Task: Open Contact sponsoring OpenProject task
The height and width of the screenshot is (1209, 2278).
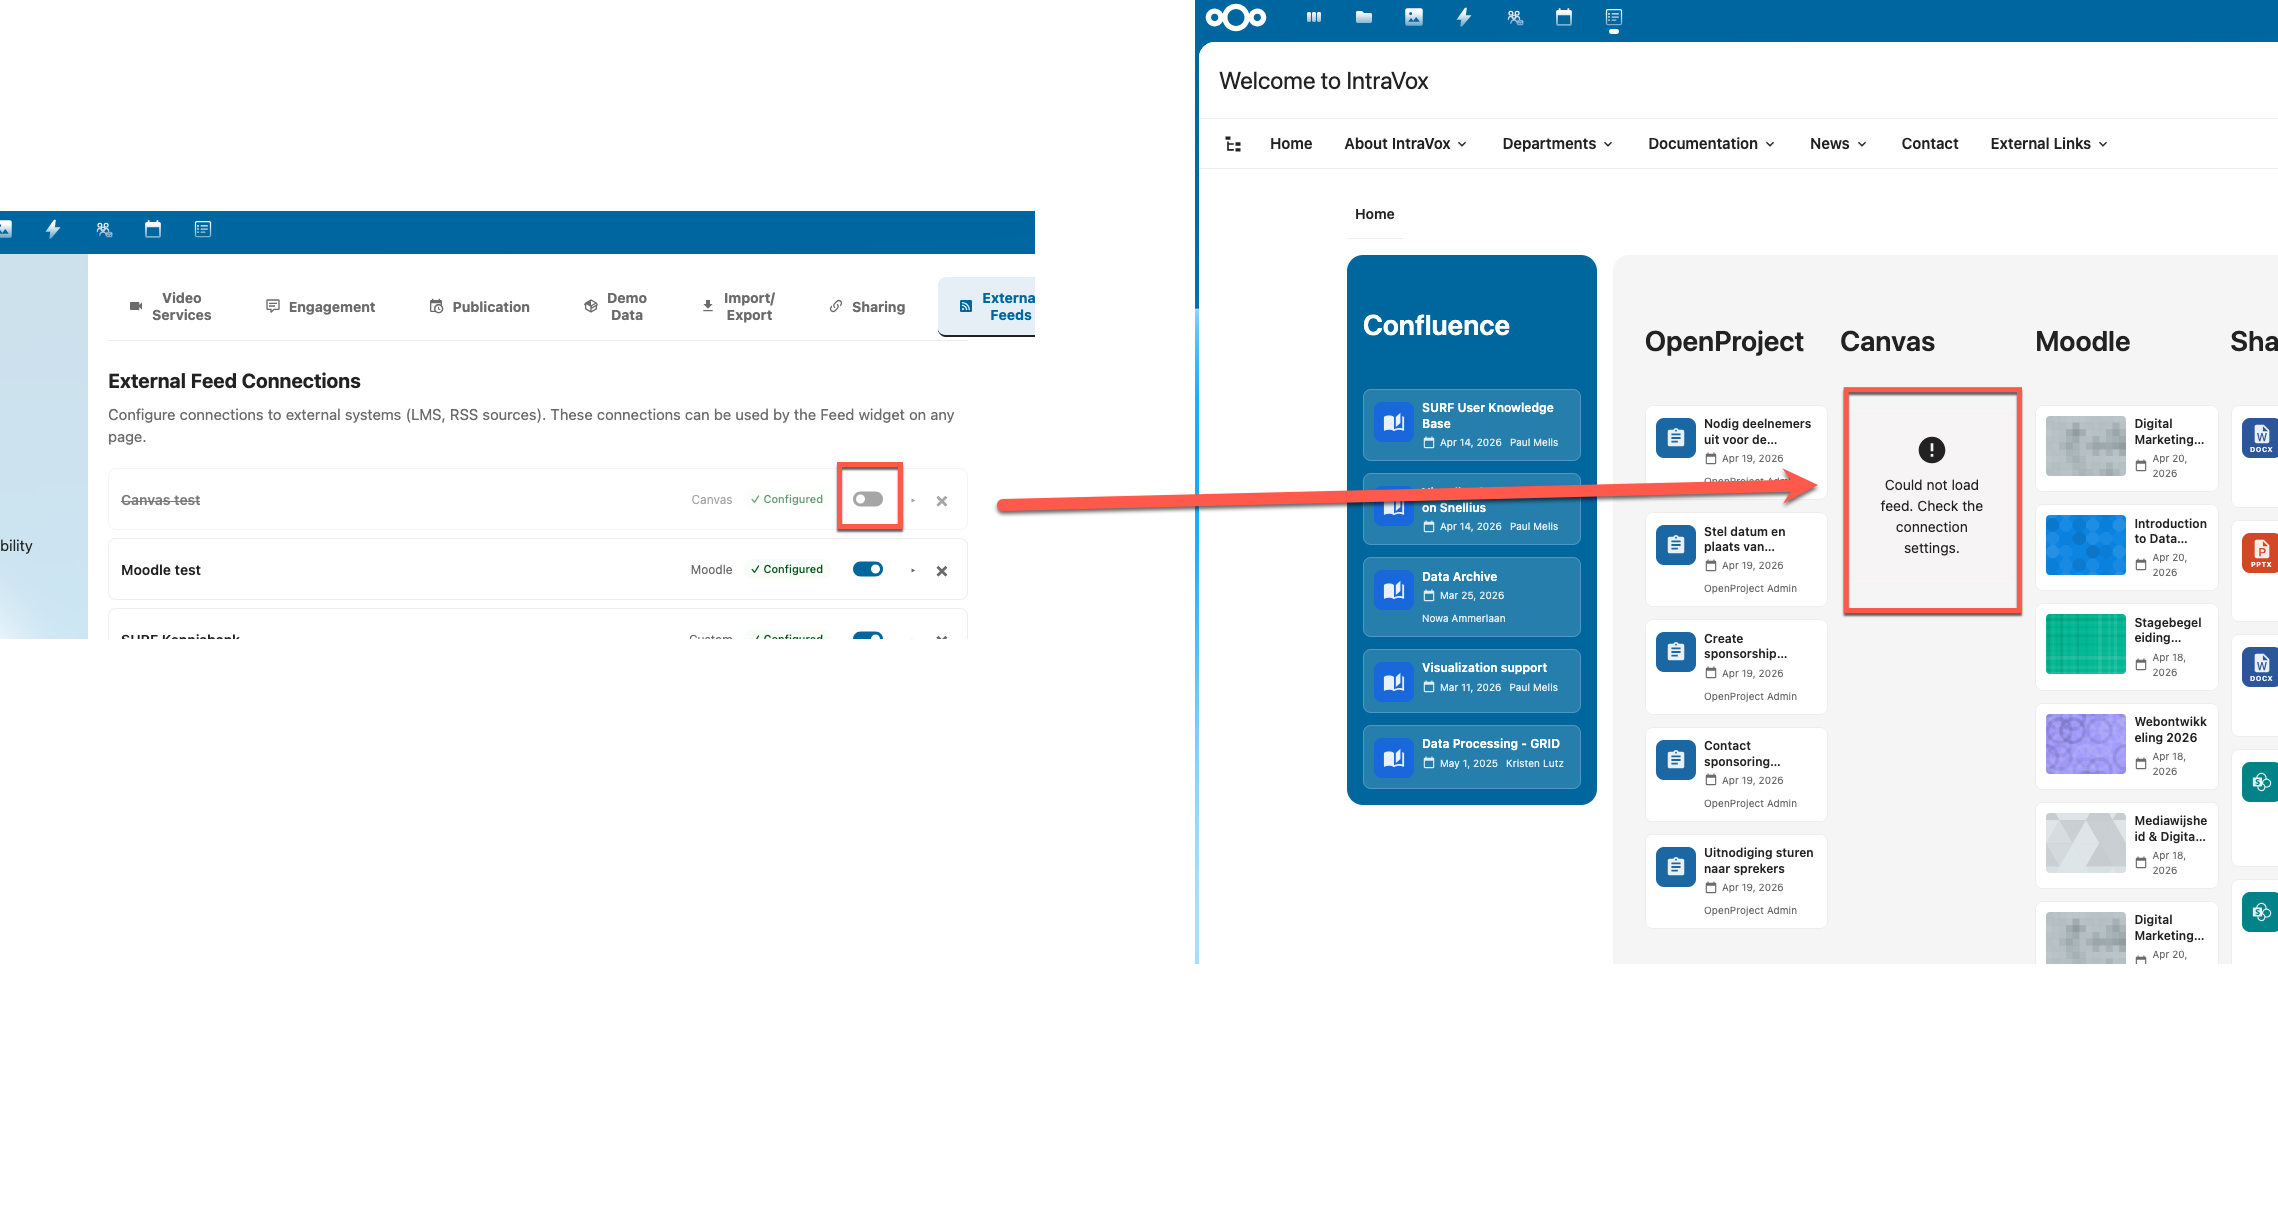Action: pyautogui.click(x=1736, y=775)
